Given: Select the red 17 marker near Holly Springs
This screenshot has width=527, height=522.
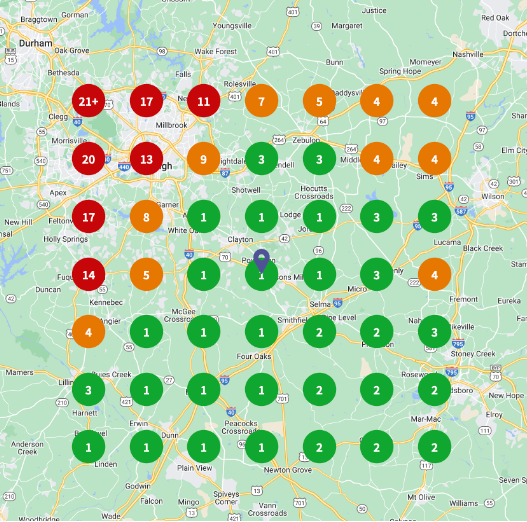Looking at the screenshot, I should point(88,217).
